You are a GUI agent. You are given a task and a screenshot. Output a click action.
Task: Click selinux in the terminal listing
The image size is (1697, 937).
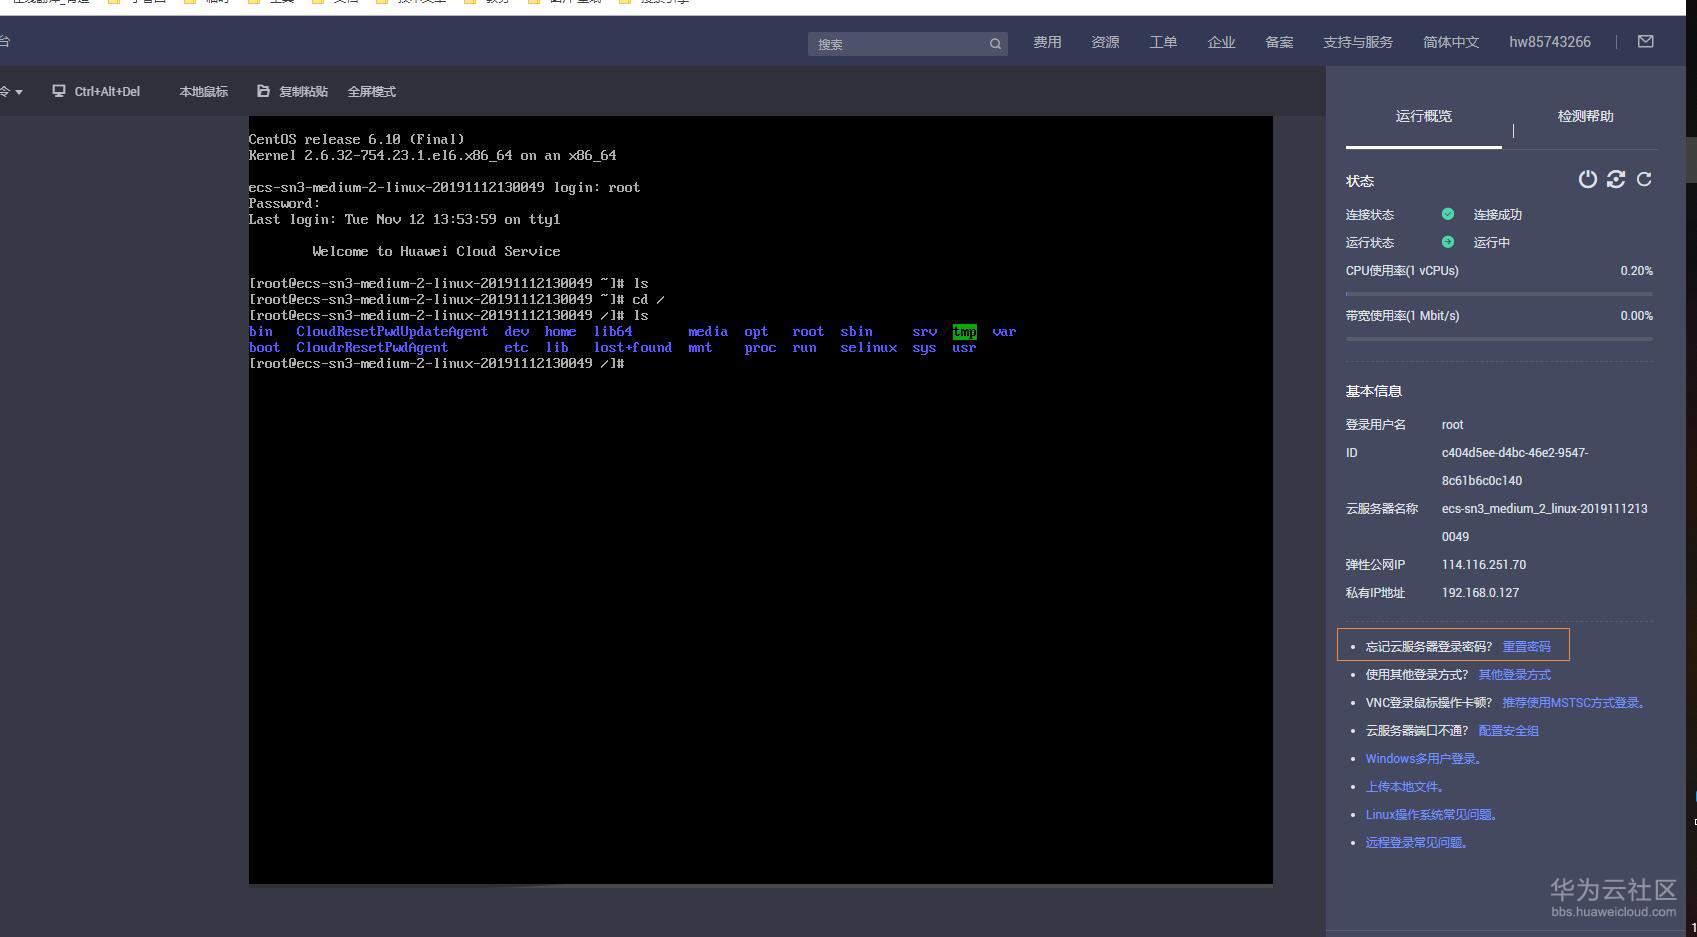click(x=869, y=348)
